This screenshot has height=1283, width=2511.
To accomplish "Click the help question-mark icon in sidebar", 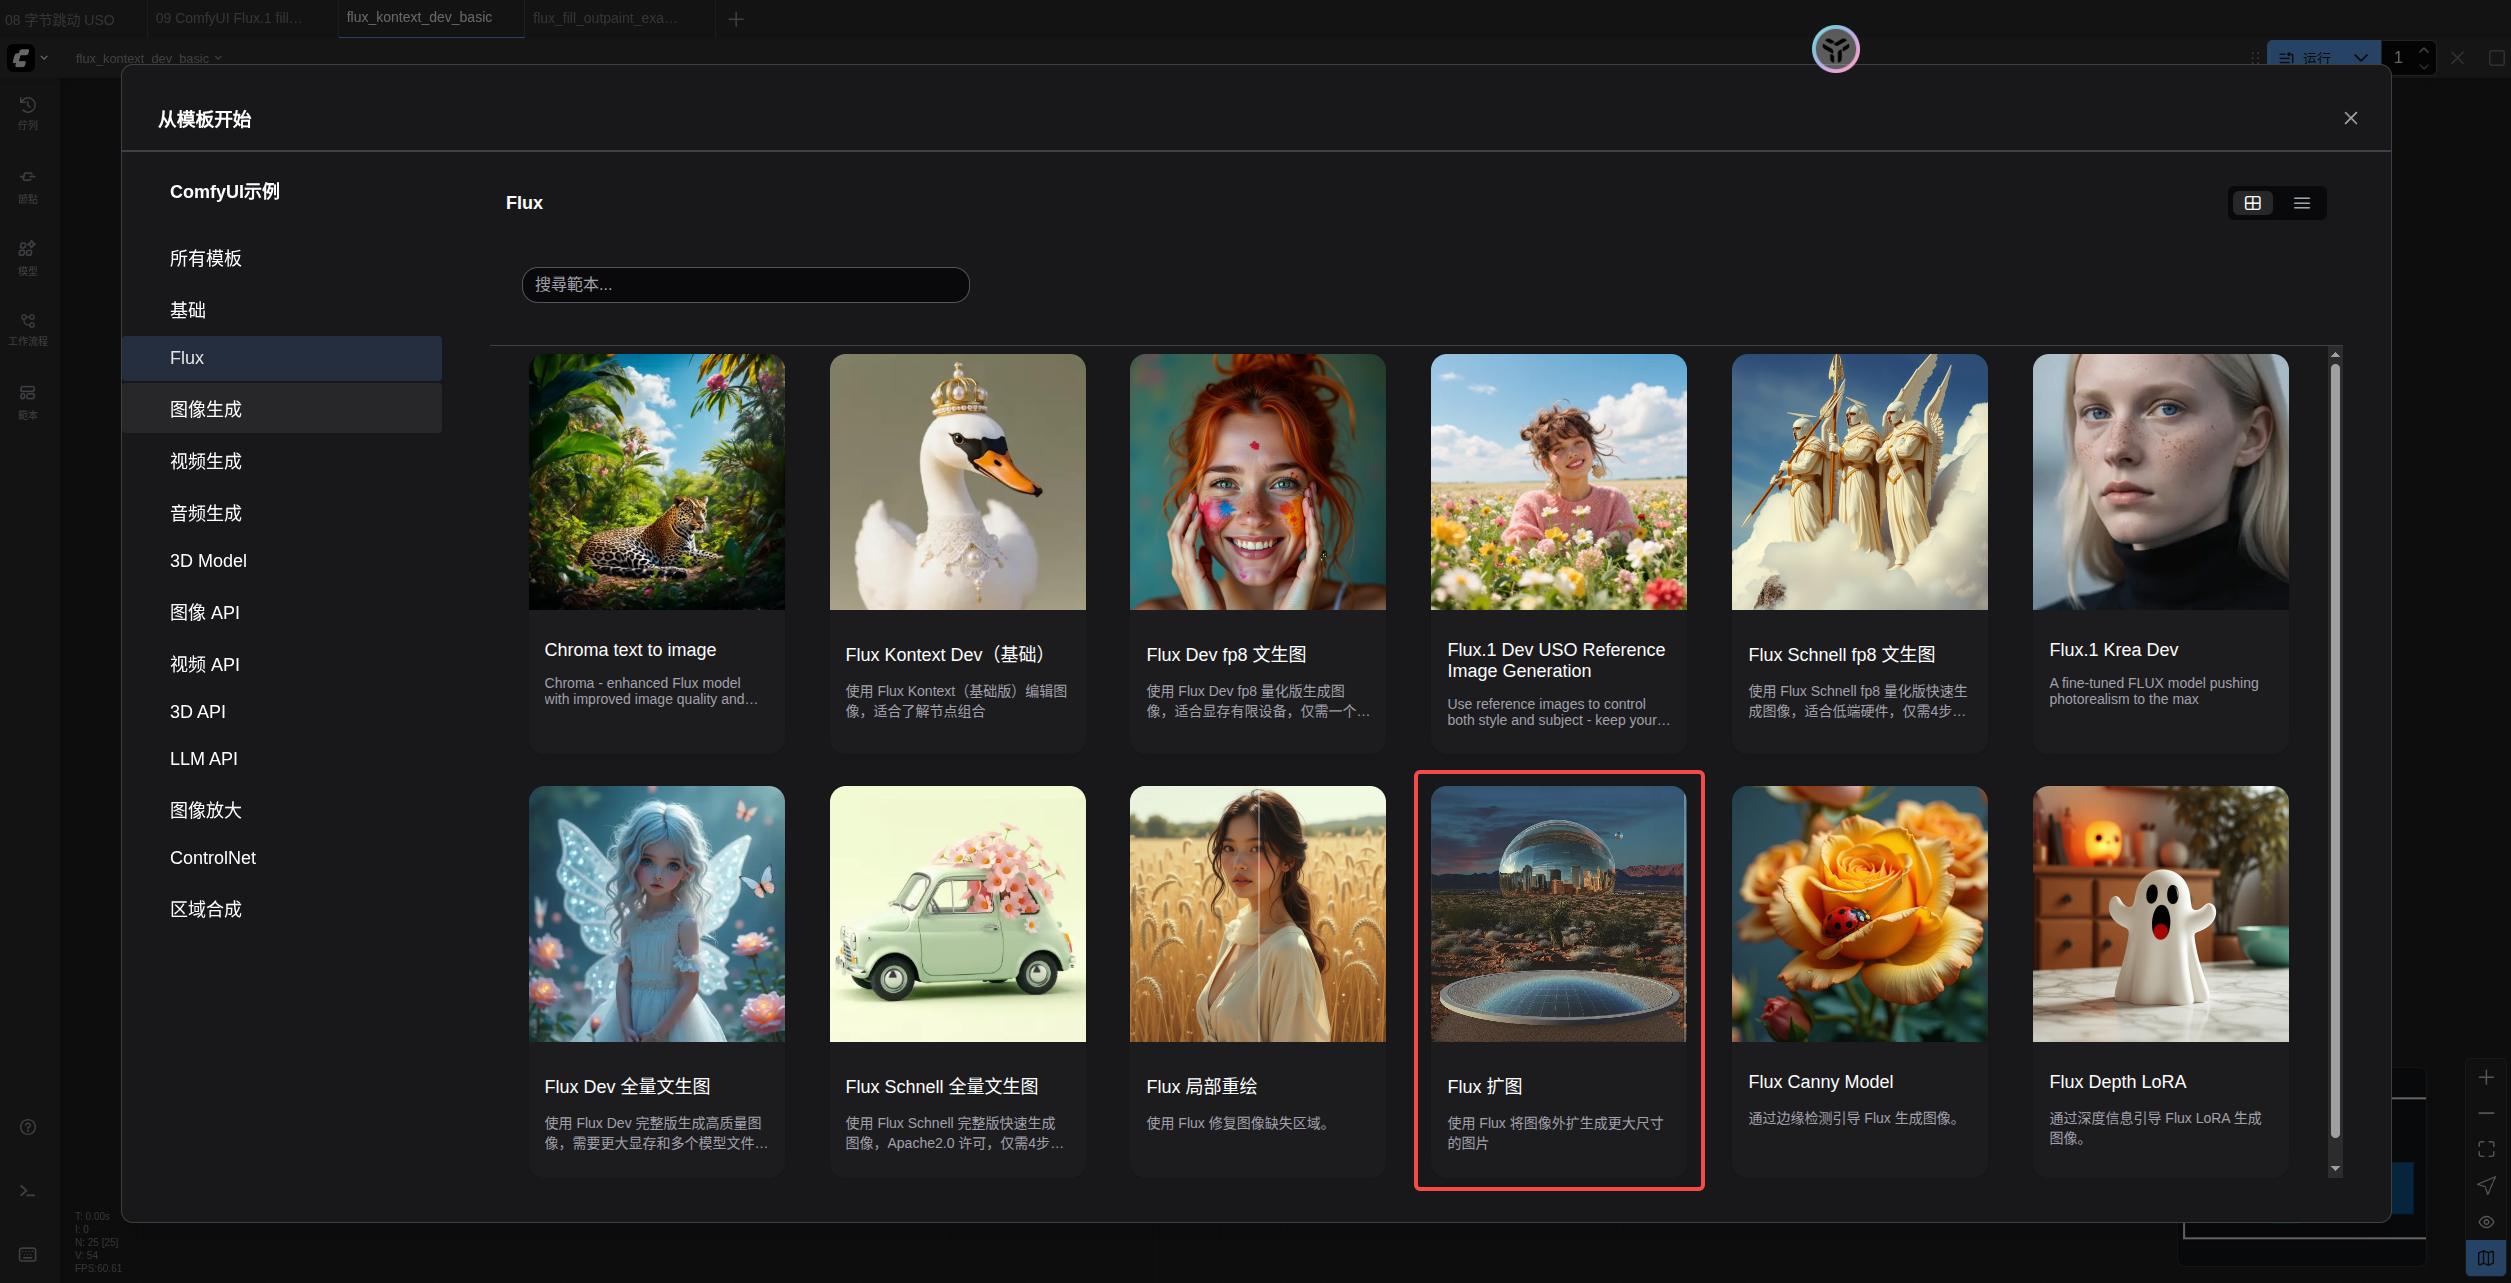I will 28,1127.
